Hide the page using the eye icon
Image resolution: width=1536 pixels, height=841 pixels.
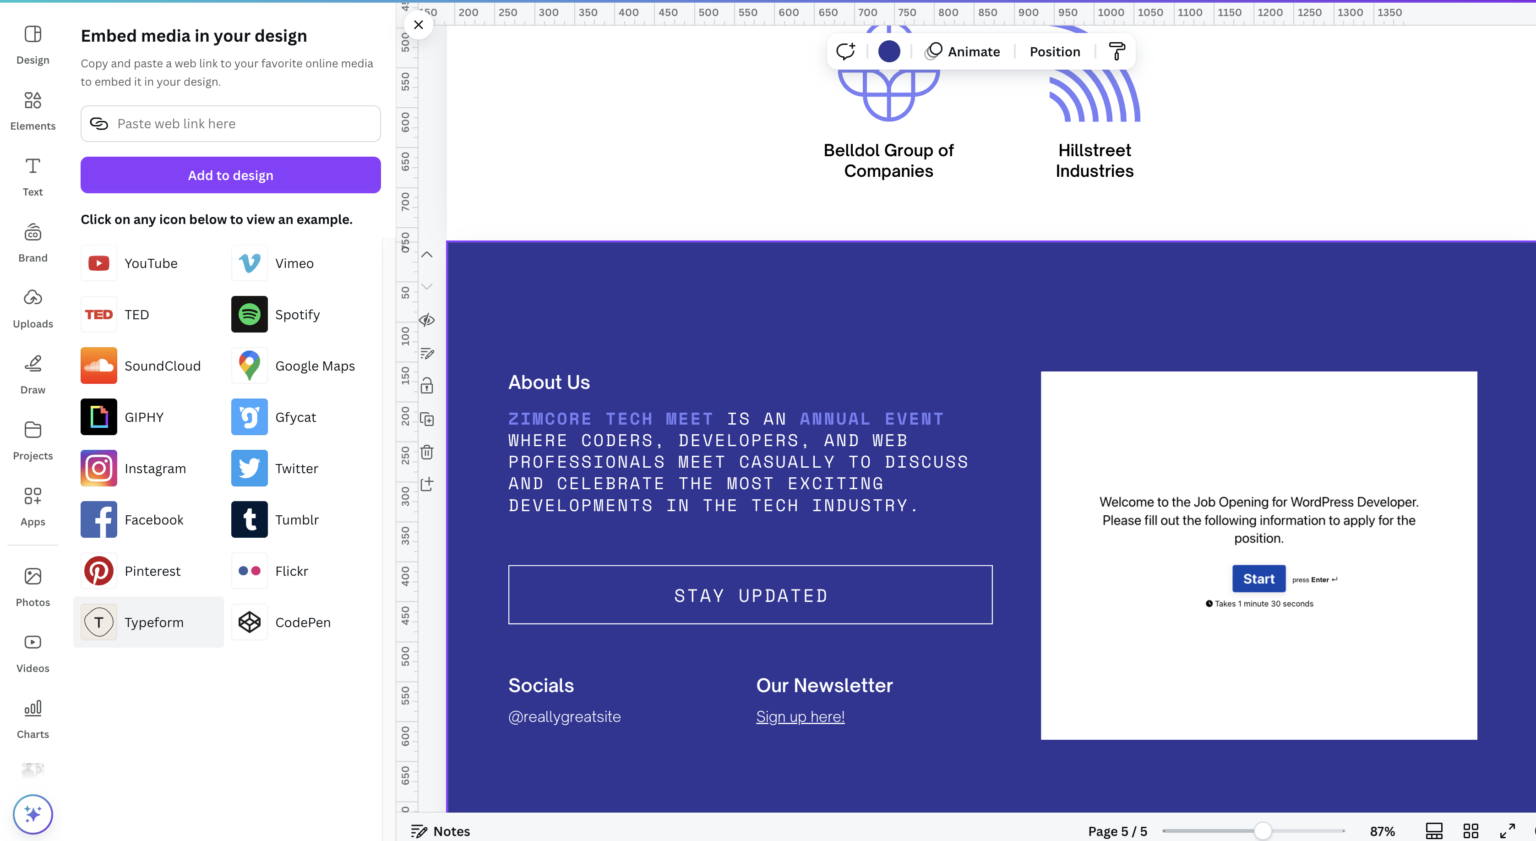point(427,320)
